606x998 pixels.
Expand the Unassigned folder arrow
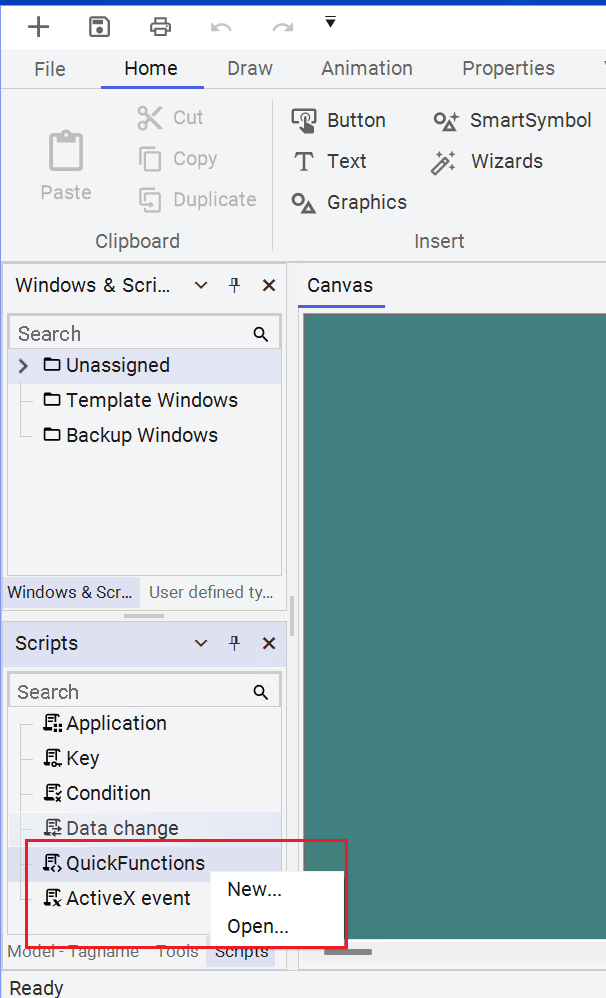tap(24, 365)
